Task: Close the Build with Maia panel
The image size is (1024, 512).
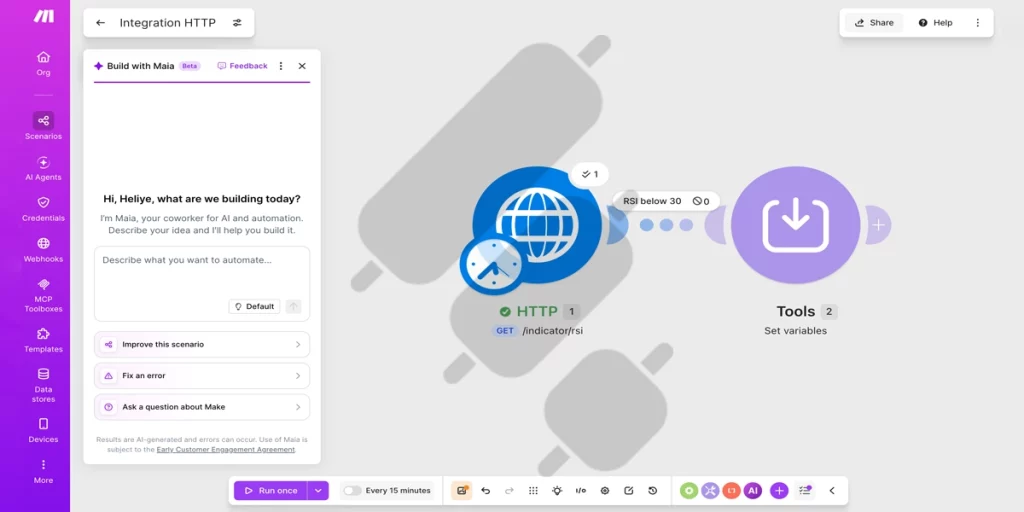Action: (x=302, y=66)
